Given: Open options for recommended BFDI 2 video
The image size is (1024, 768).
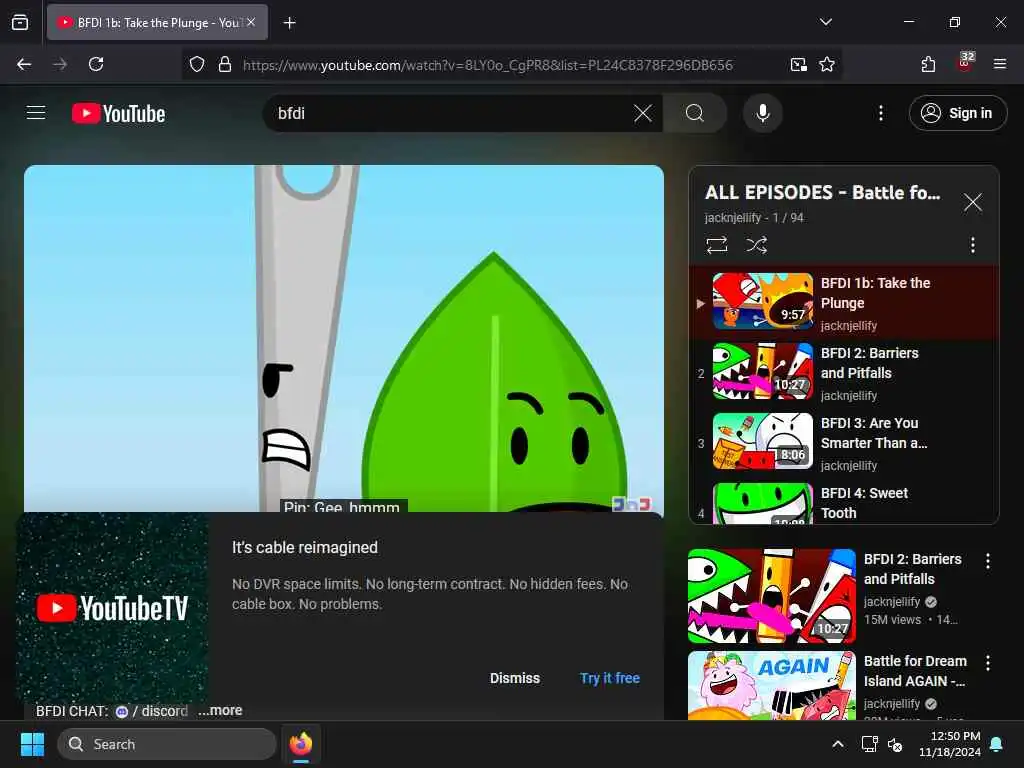Looking at the screenshot, I should [x=987, y=560].
